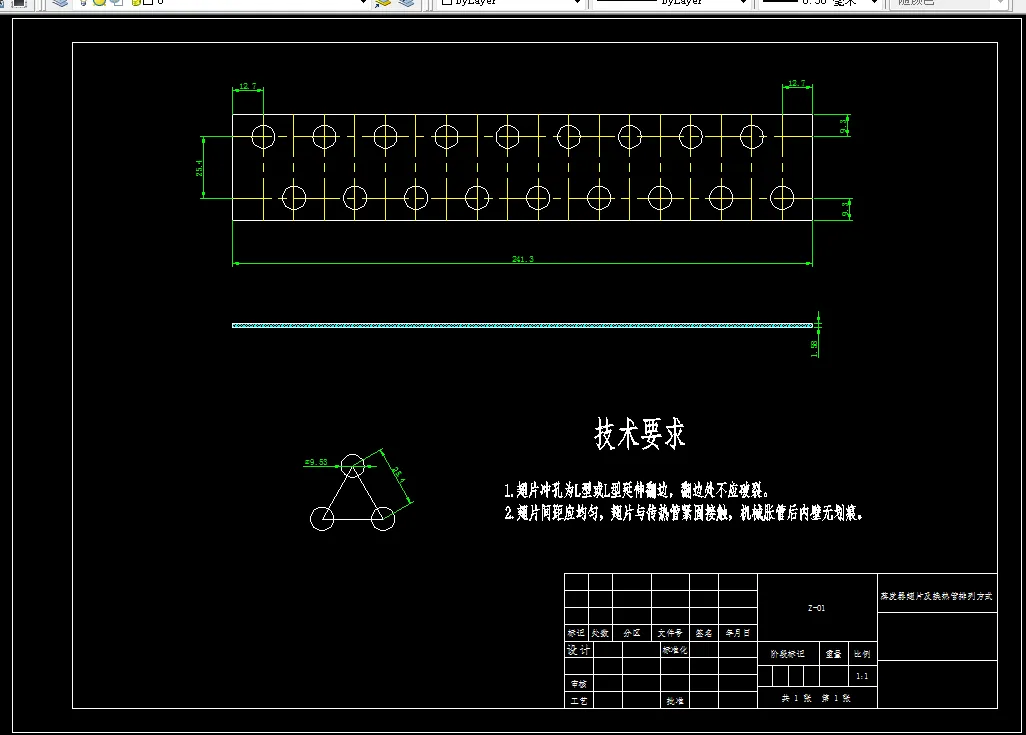Select the ø9.53 diameter dimension
This screenshot has width=1026, height=735.
point(316,462)
